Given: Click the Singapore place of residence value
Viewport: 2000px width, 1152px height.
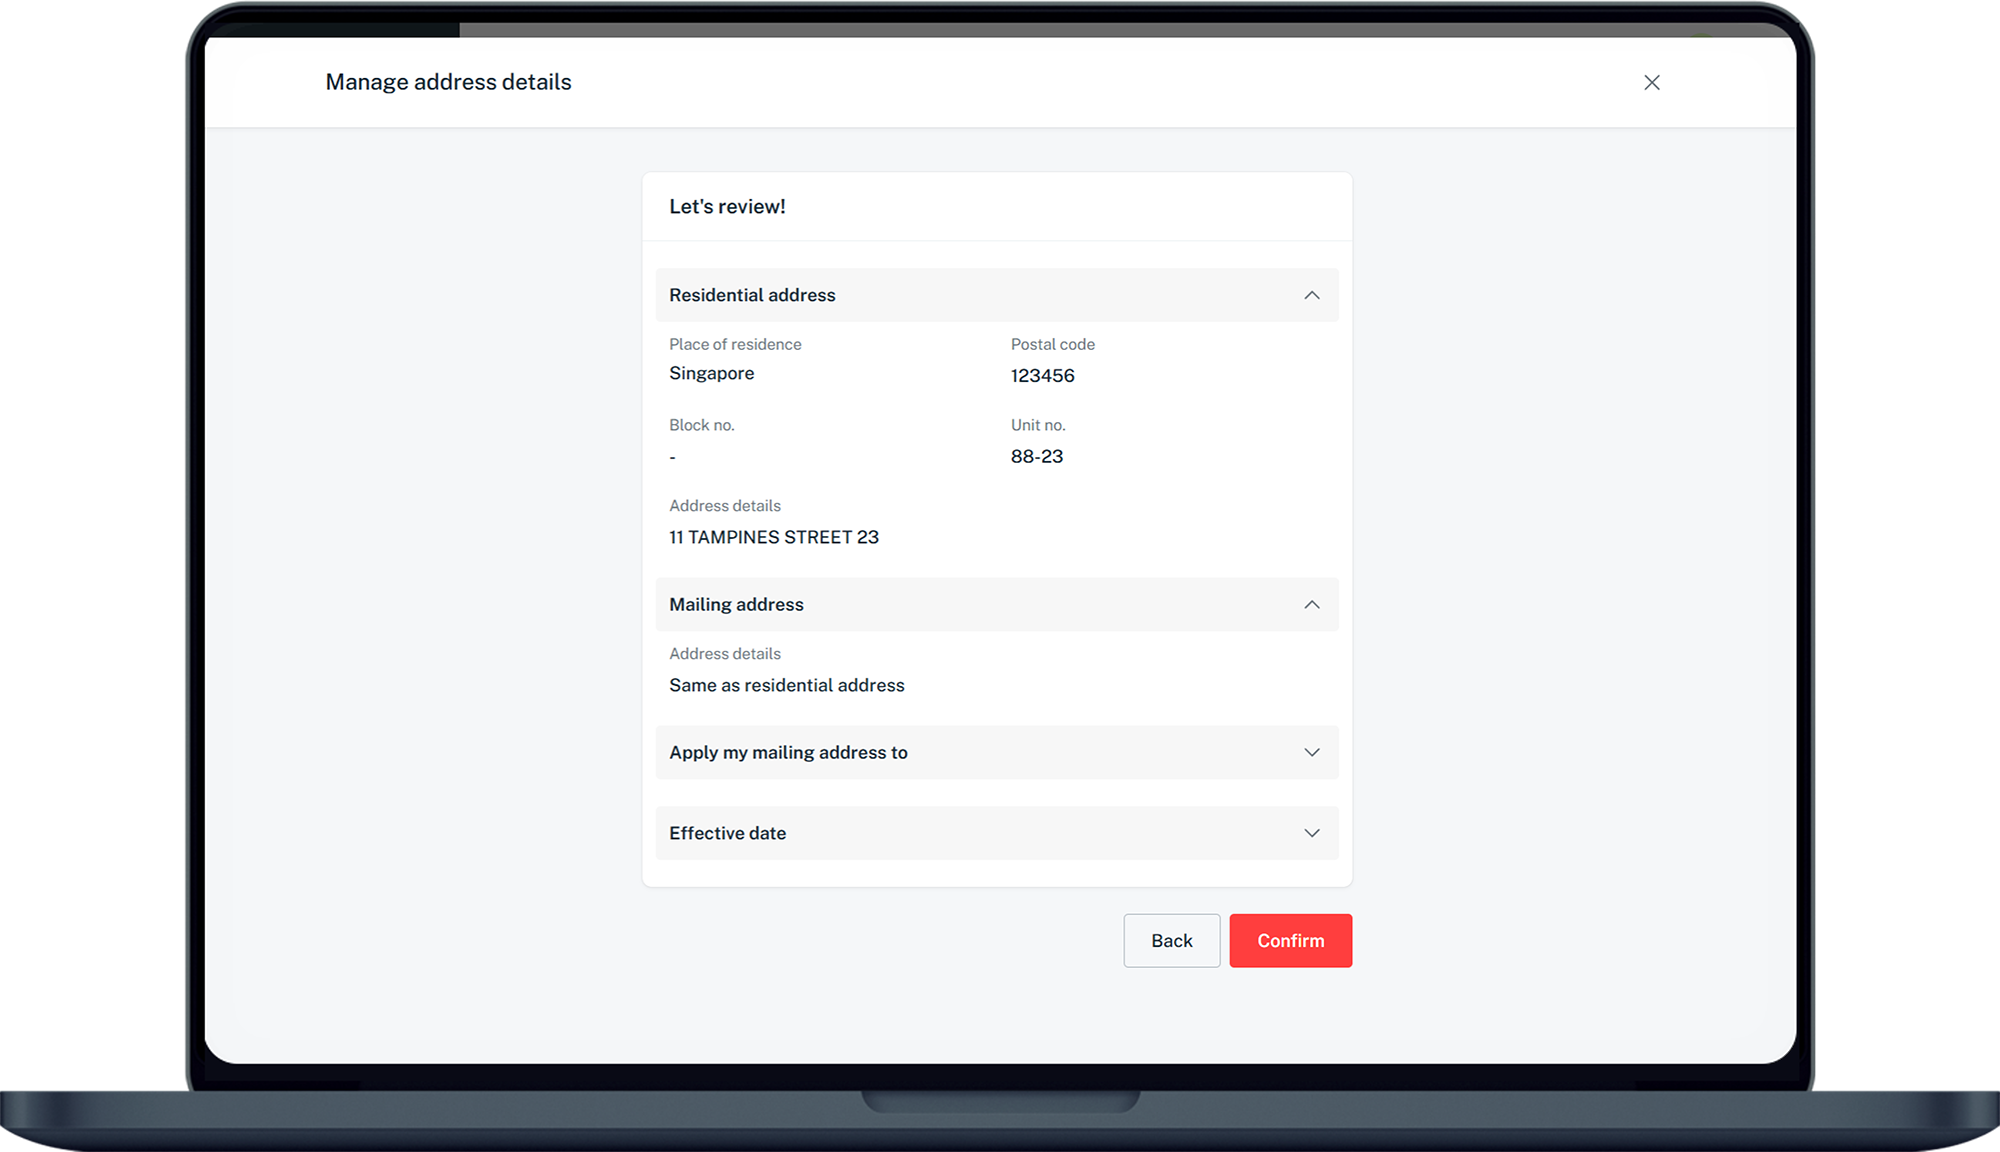Looking at the screenshot, I should pos(711,373).
